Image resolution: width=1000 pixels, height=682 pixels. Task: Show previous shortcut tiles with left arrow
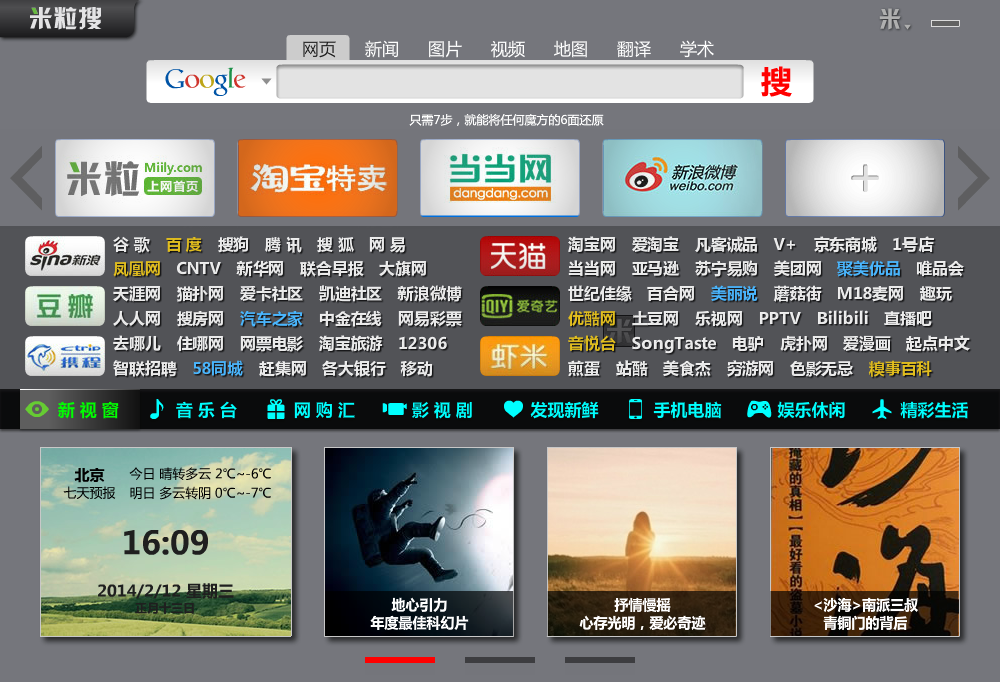tap(27, 178)
